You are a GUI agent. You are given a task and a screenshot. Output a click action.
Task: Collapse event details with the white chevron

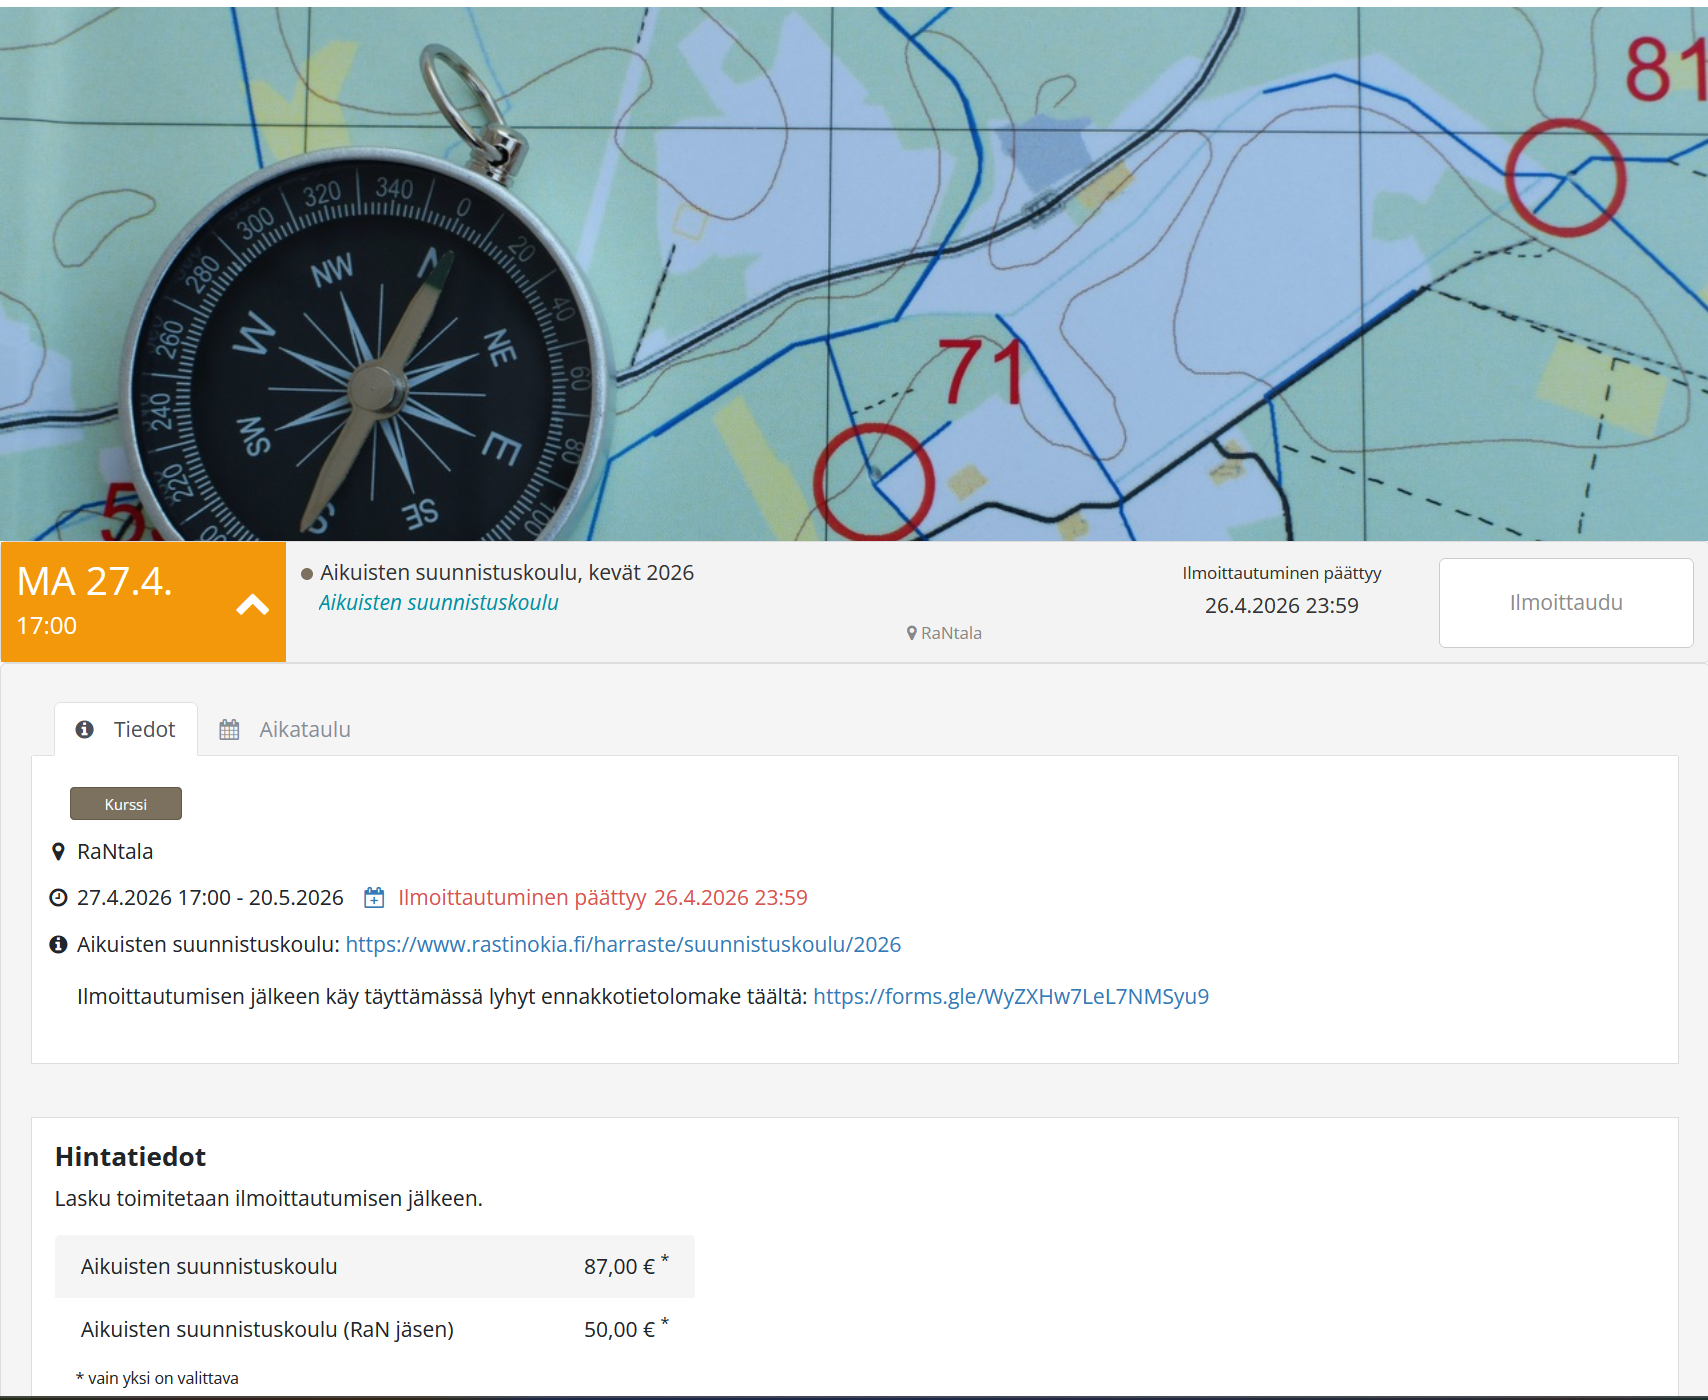[252, 604]
